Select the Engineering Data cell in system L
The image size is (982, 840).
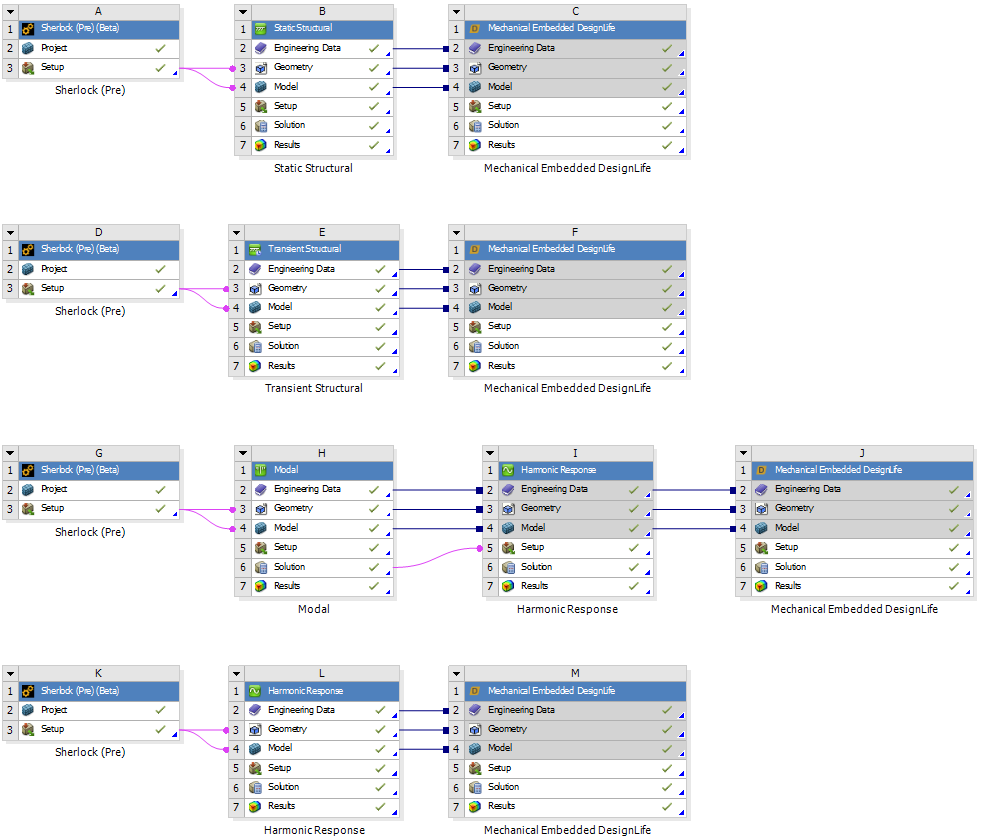click(322, 710)
